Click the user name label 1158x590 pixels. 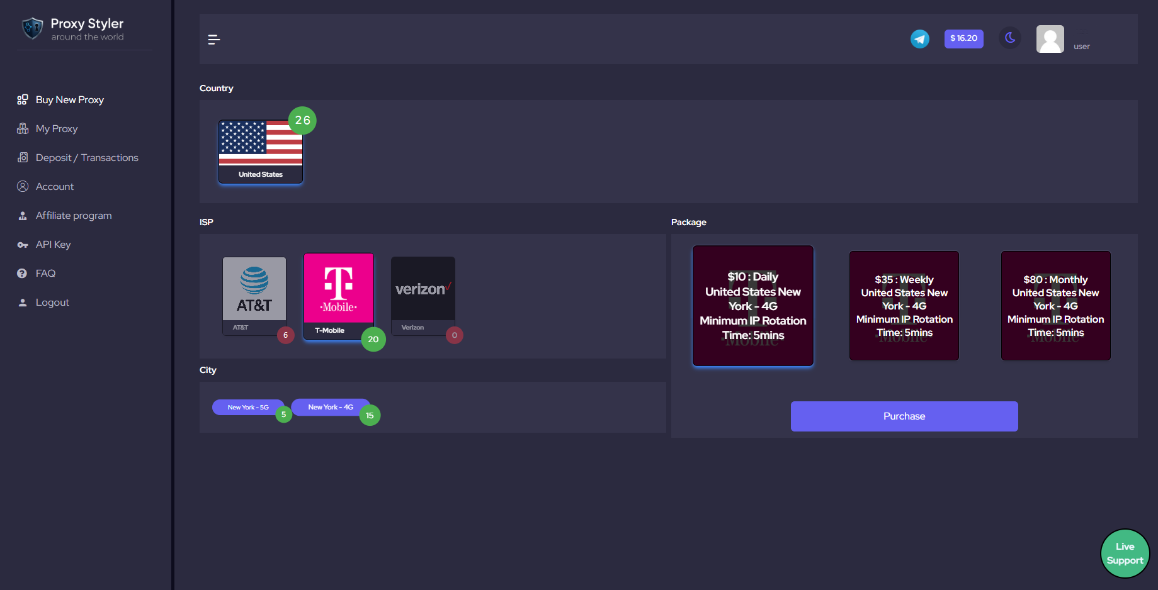point(1081,47)
